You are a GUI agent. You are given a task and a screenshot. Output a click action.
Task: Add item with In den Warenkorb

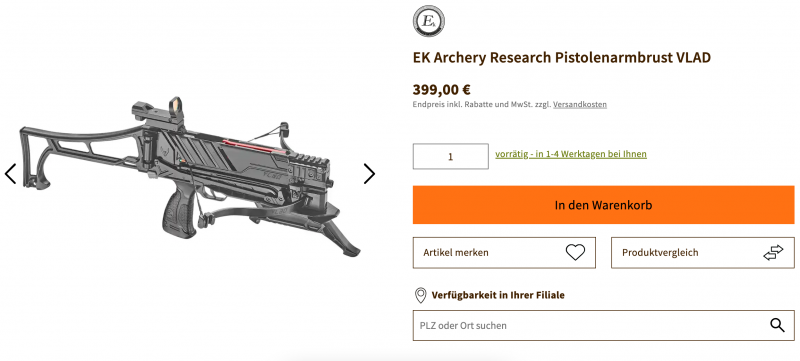[x=604, y=205]
